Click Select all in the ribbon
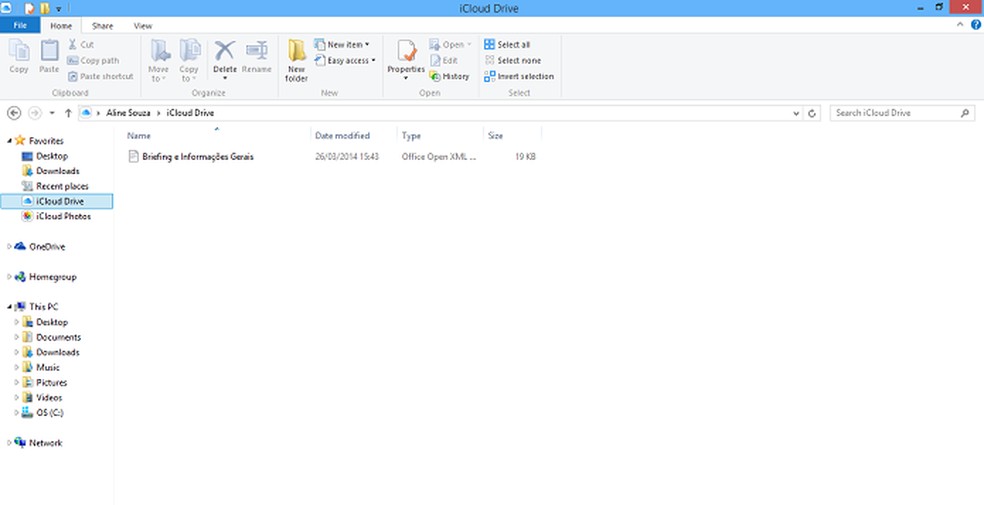 pos(507,45)
